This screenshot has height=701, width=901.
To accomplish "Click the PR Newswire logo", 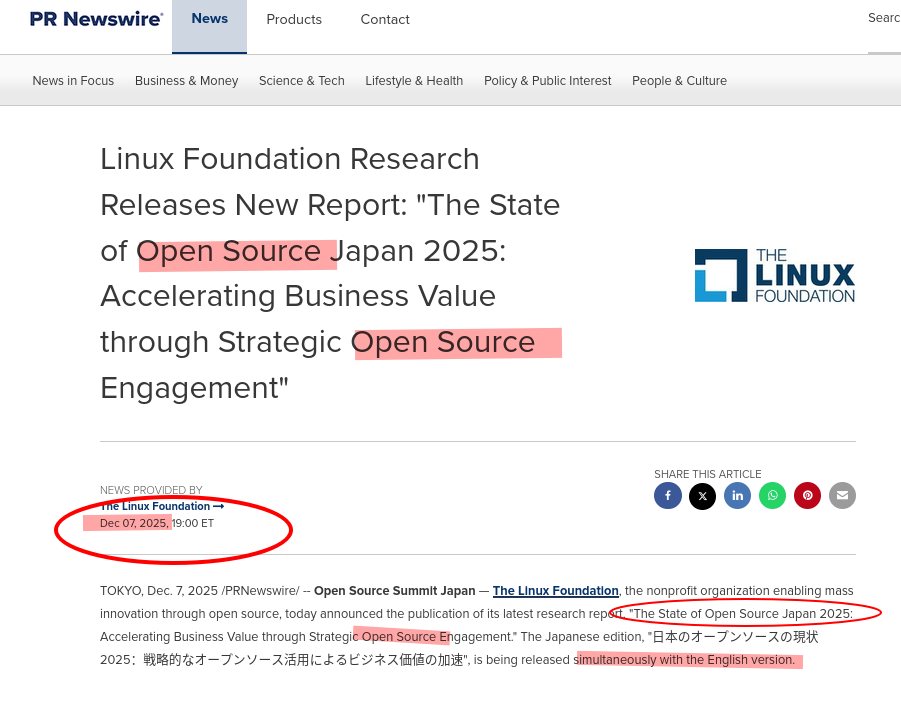I will coord(96,19).
